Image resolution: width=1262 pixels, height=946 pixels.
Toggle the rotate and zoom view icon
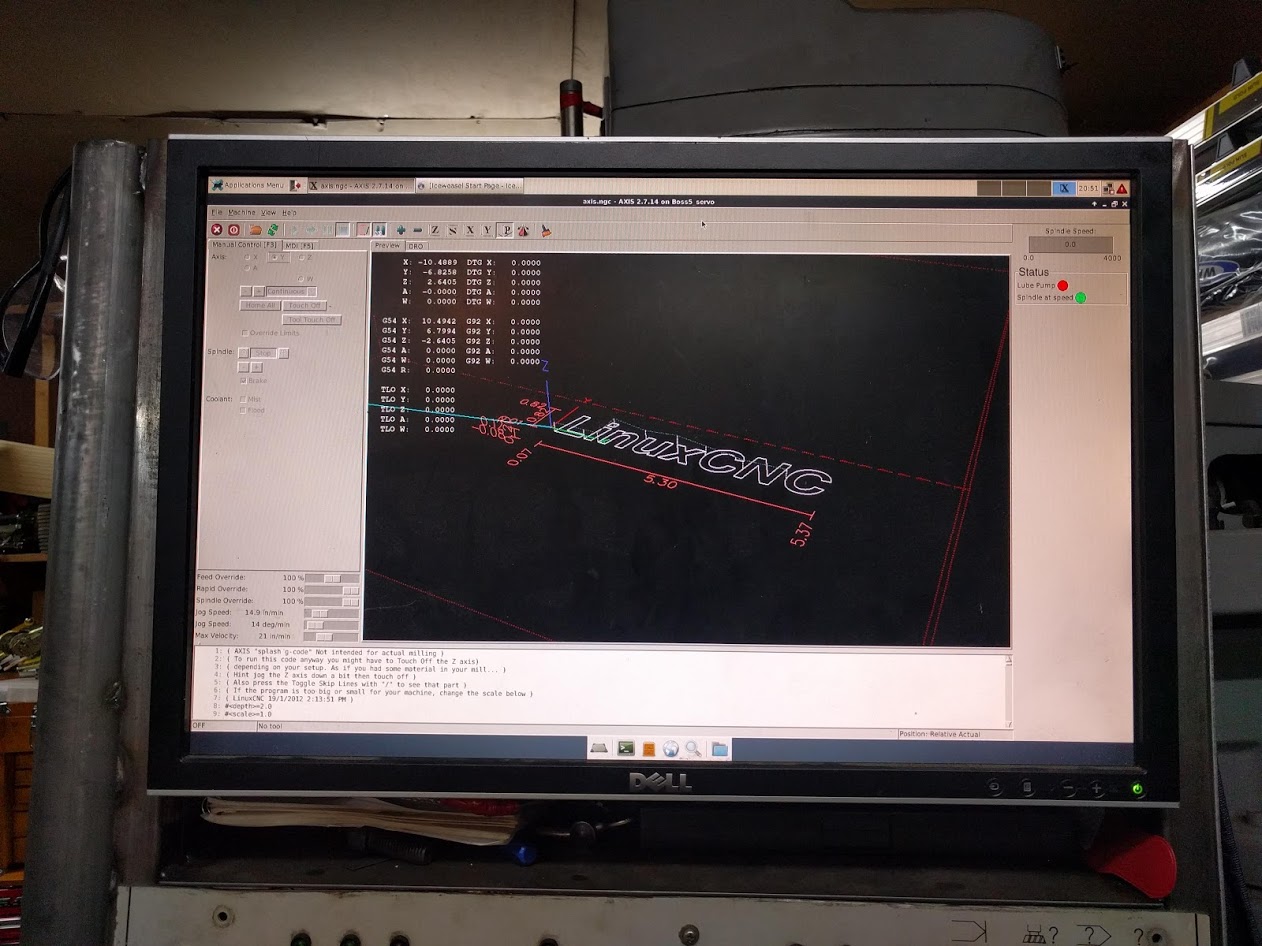[523, 230]
